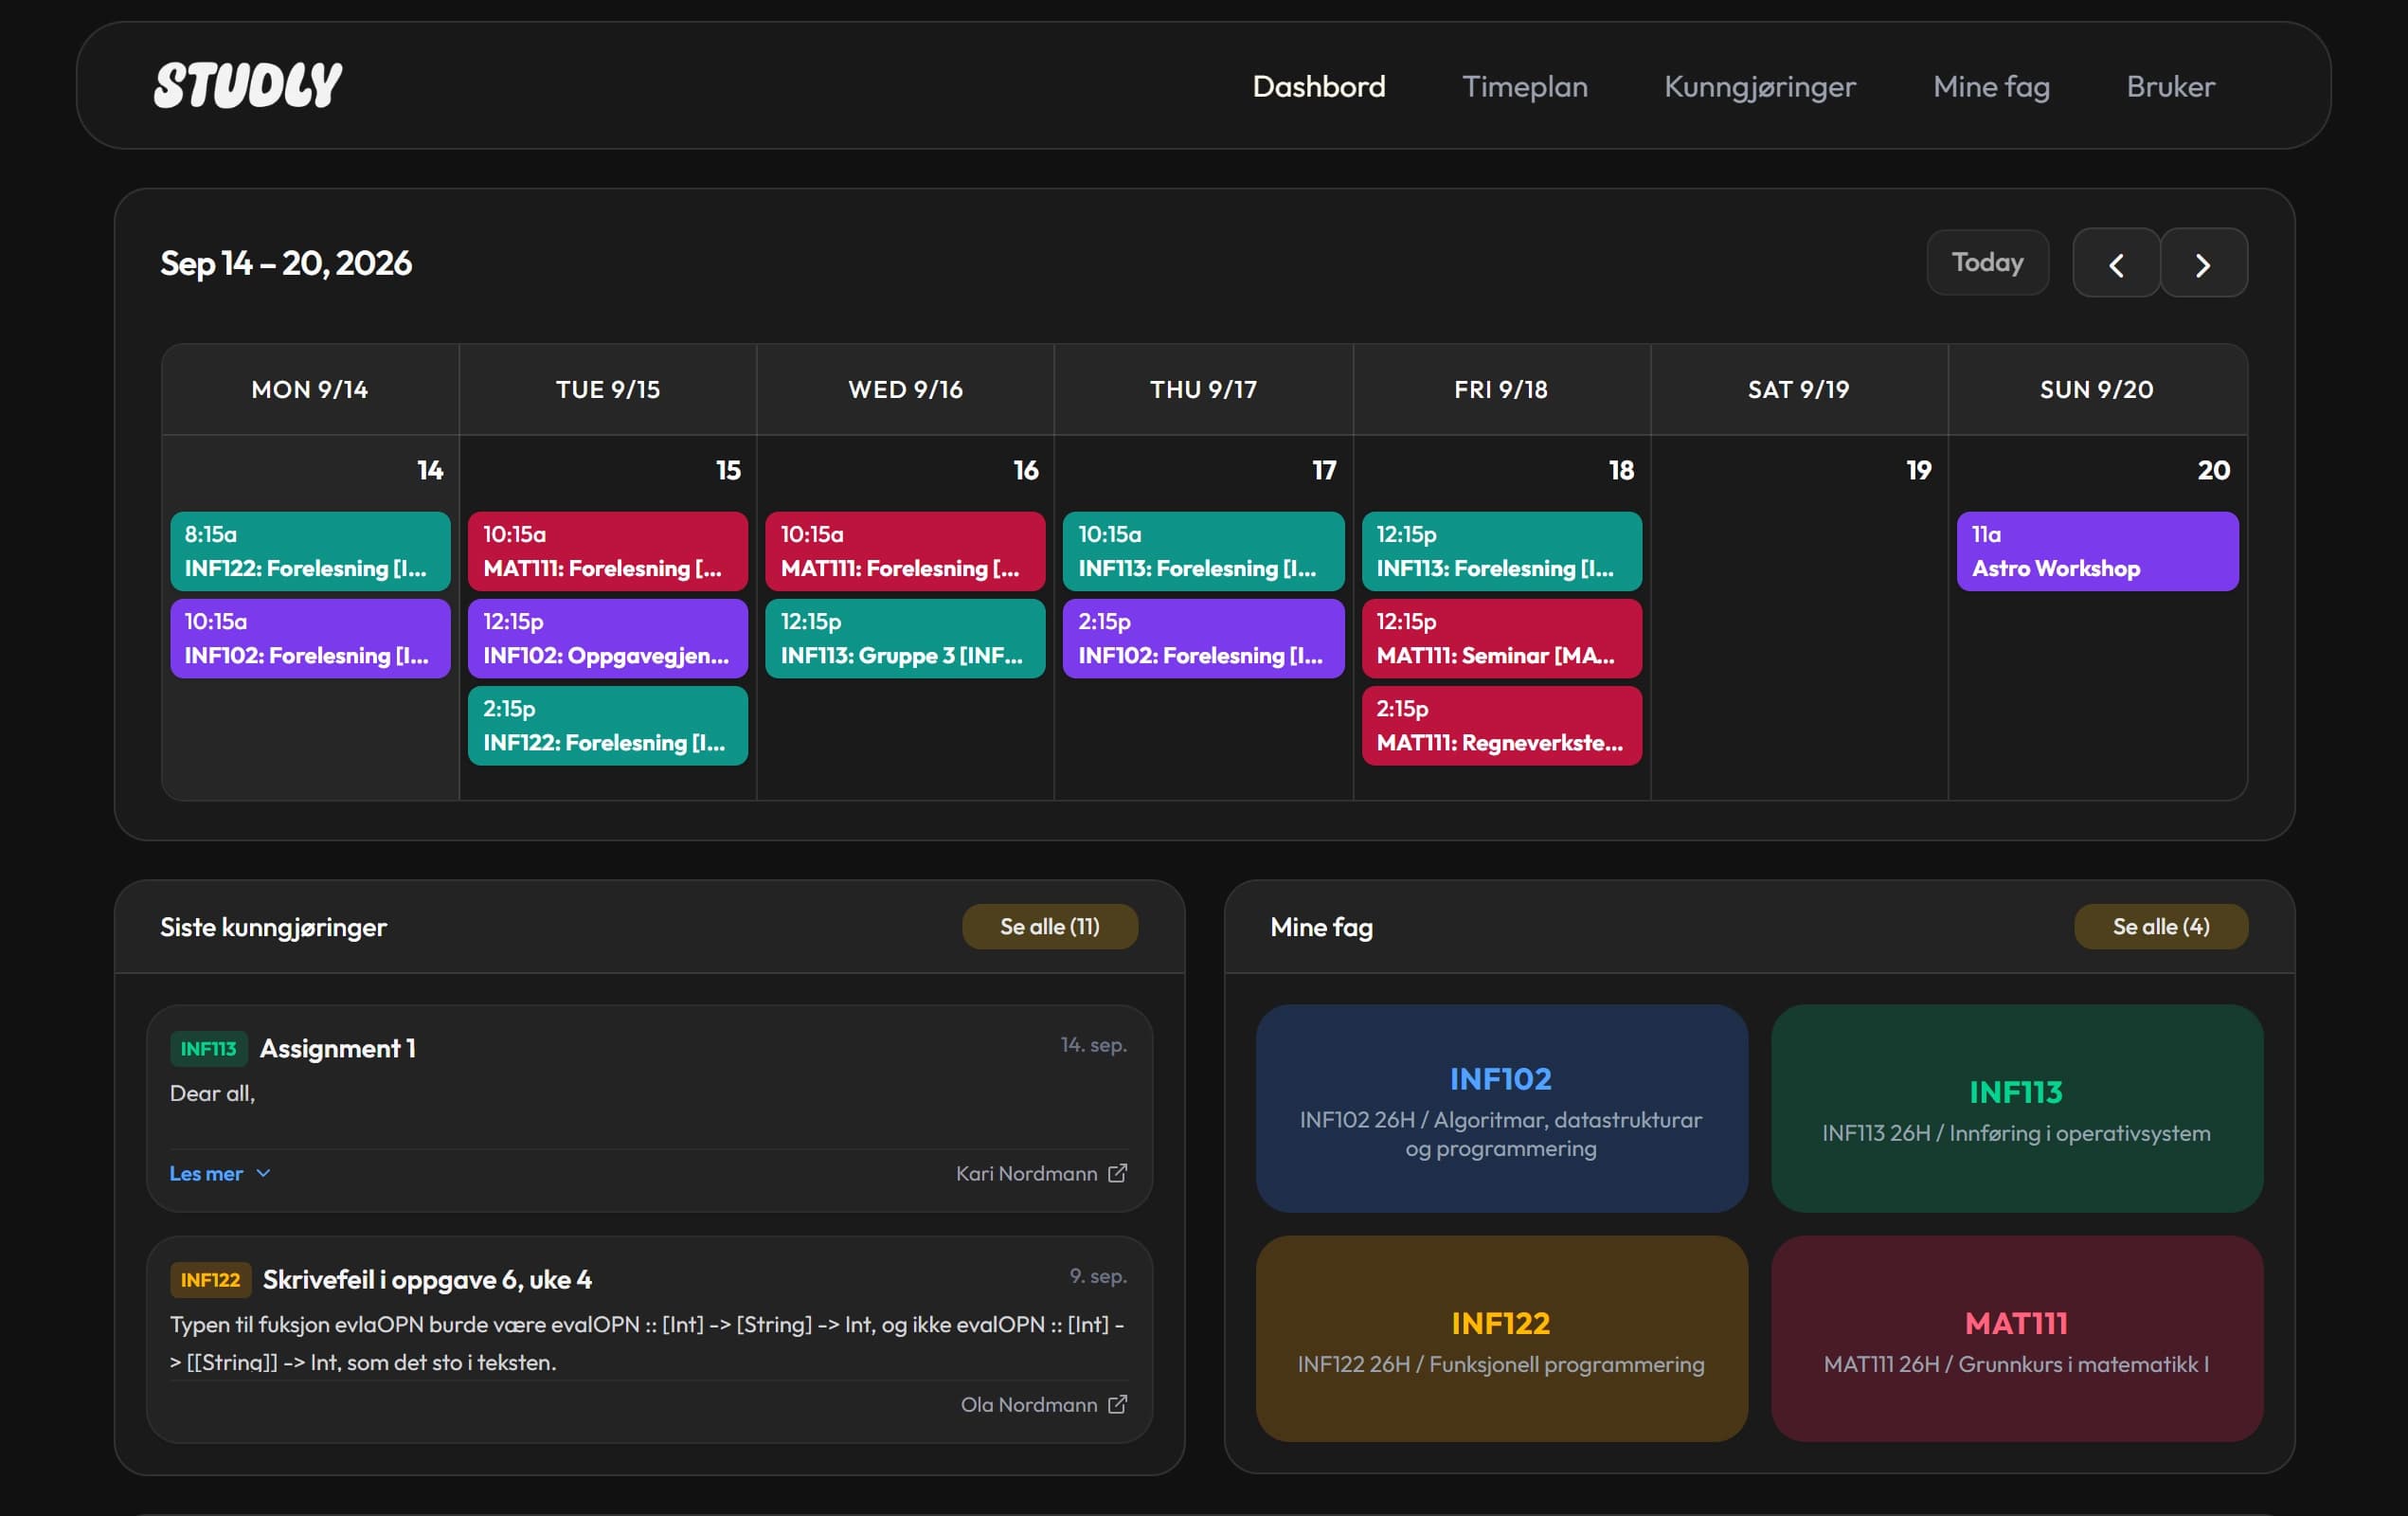The width and height of the screenshot is (2408, 1516).
Task: Open the Timeplan nav item
Action: (1524, 86)
